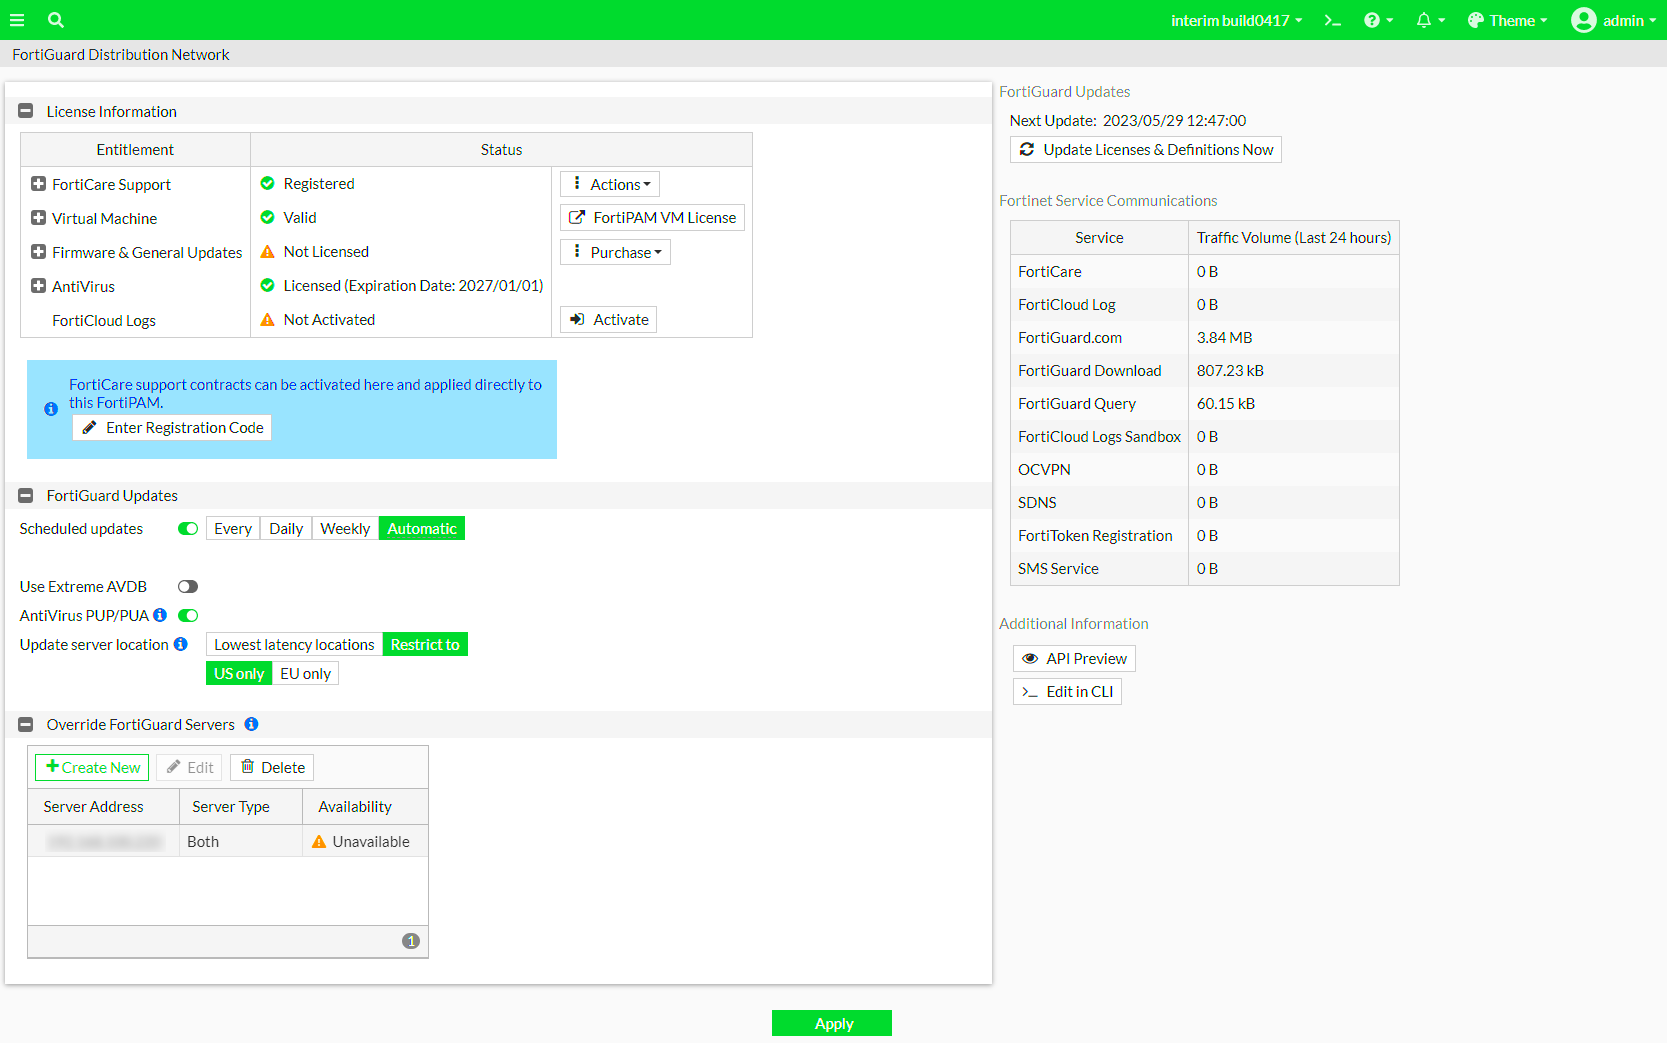Click Server Type column header

241,806
